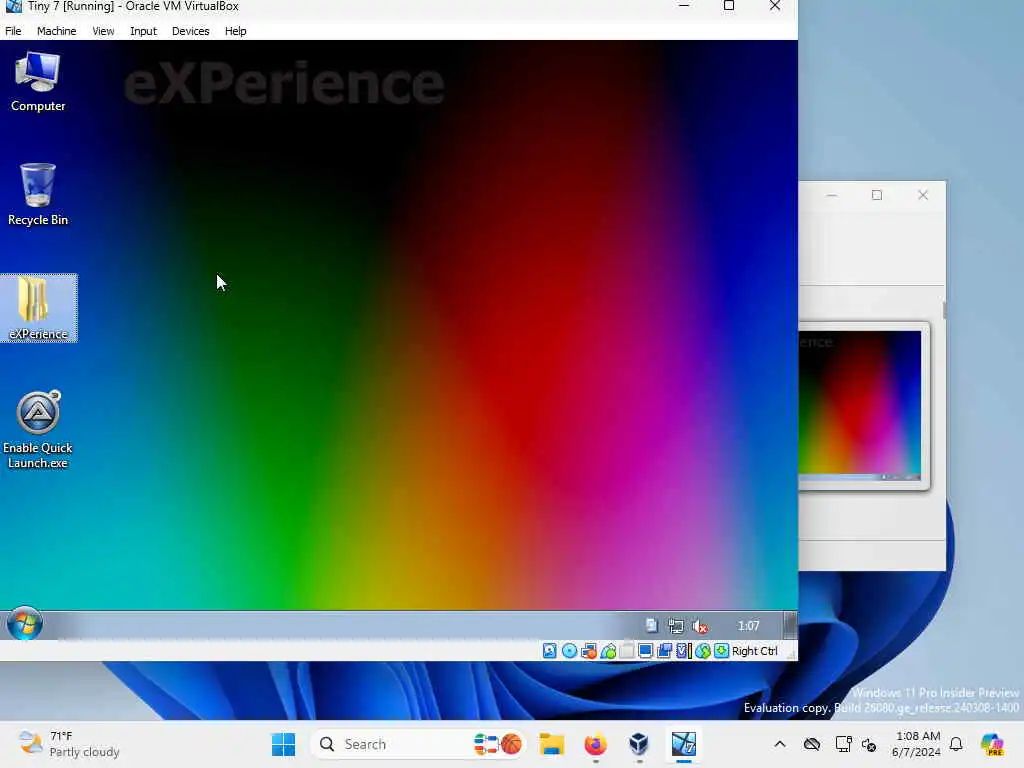Image resolution: width=1024 pixels, height=768 pixels.
Task: Click the host muted volume tray icon
Action: [869, 744]
